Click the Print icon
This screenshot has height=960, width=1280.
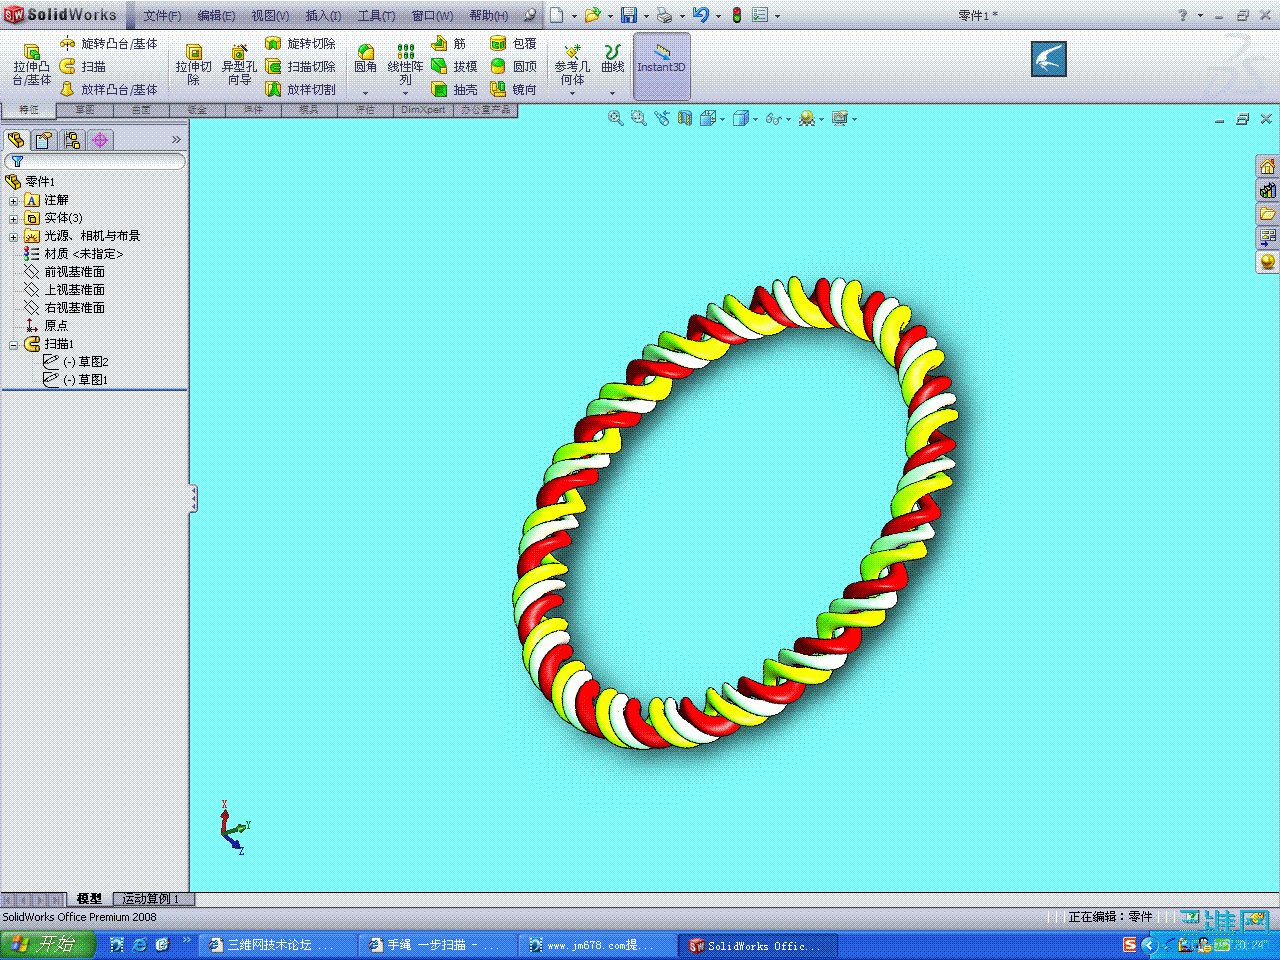(x=664, y=15)
